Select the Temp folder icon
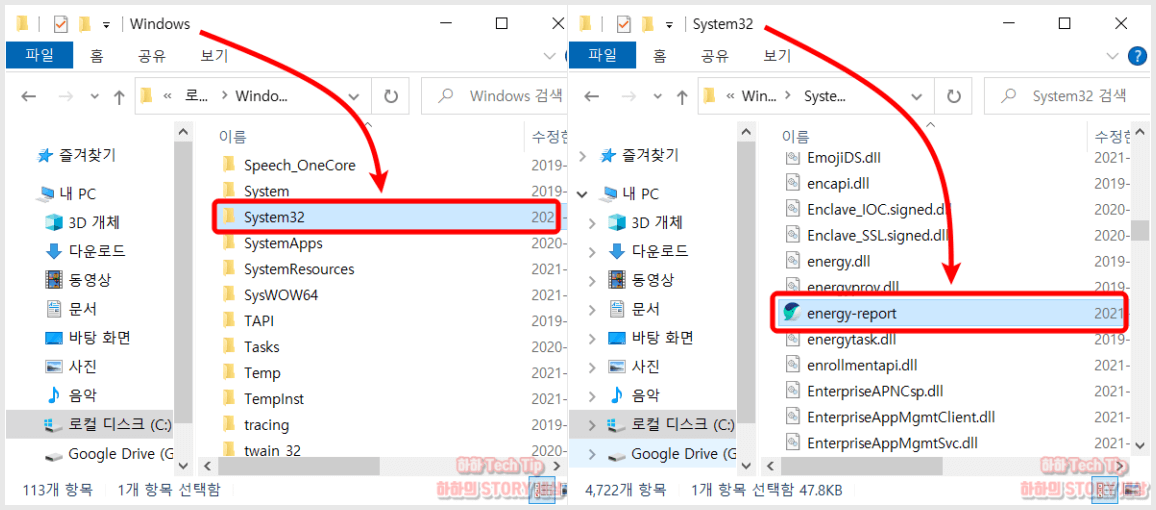 click(229, 372)
